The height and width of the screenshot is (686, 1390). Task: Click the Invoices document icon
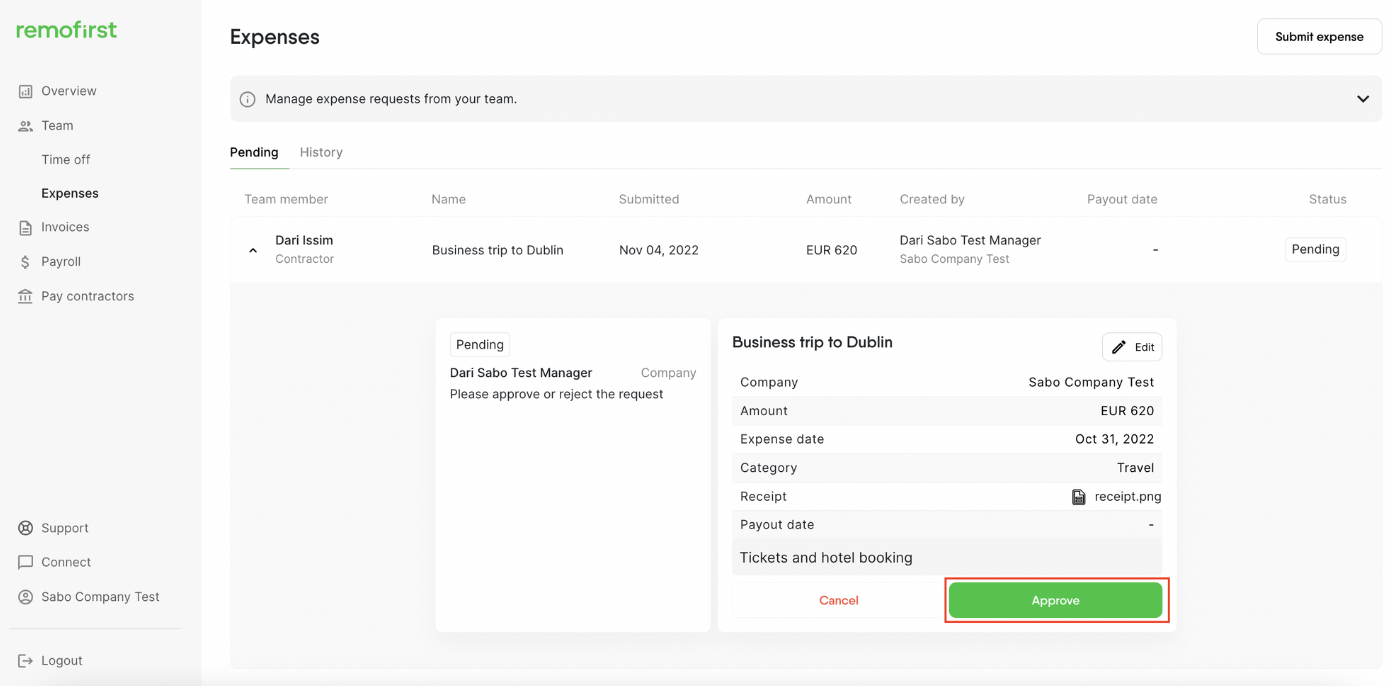pyautogui.click(x=26, y=228)
